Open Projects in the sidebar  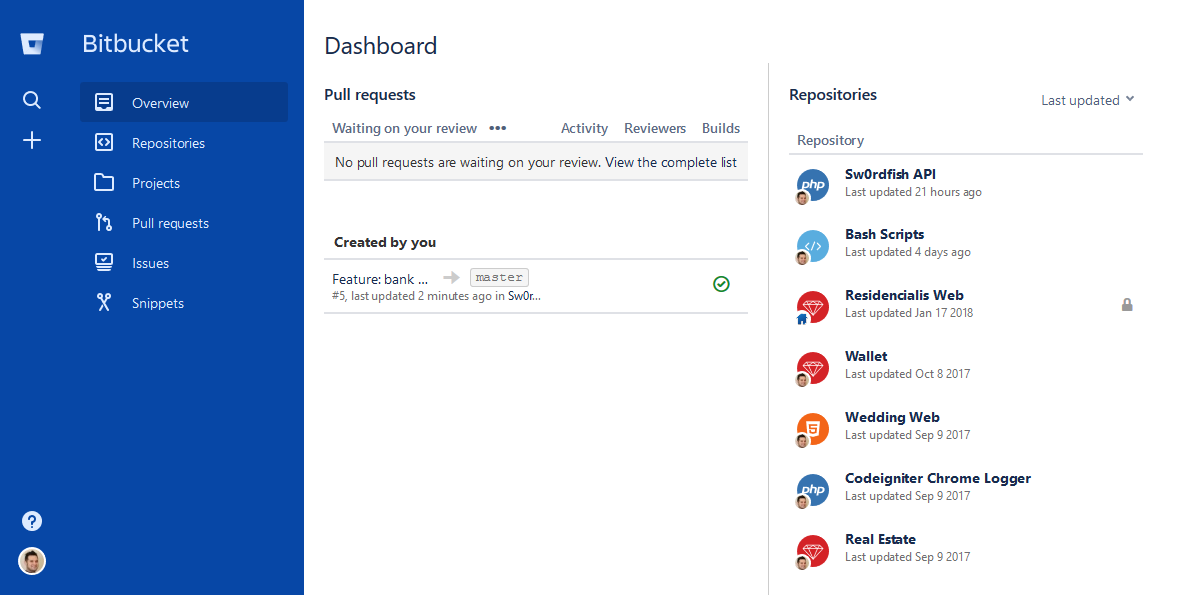pyautogui.click(x=184, y=182)
